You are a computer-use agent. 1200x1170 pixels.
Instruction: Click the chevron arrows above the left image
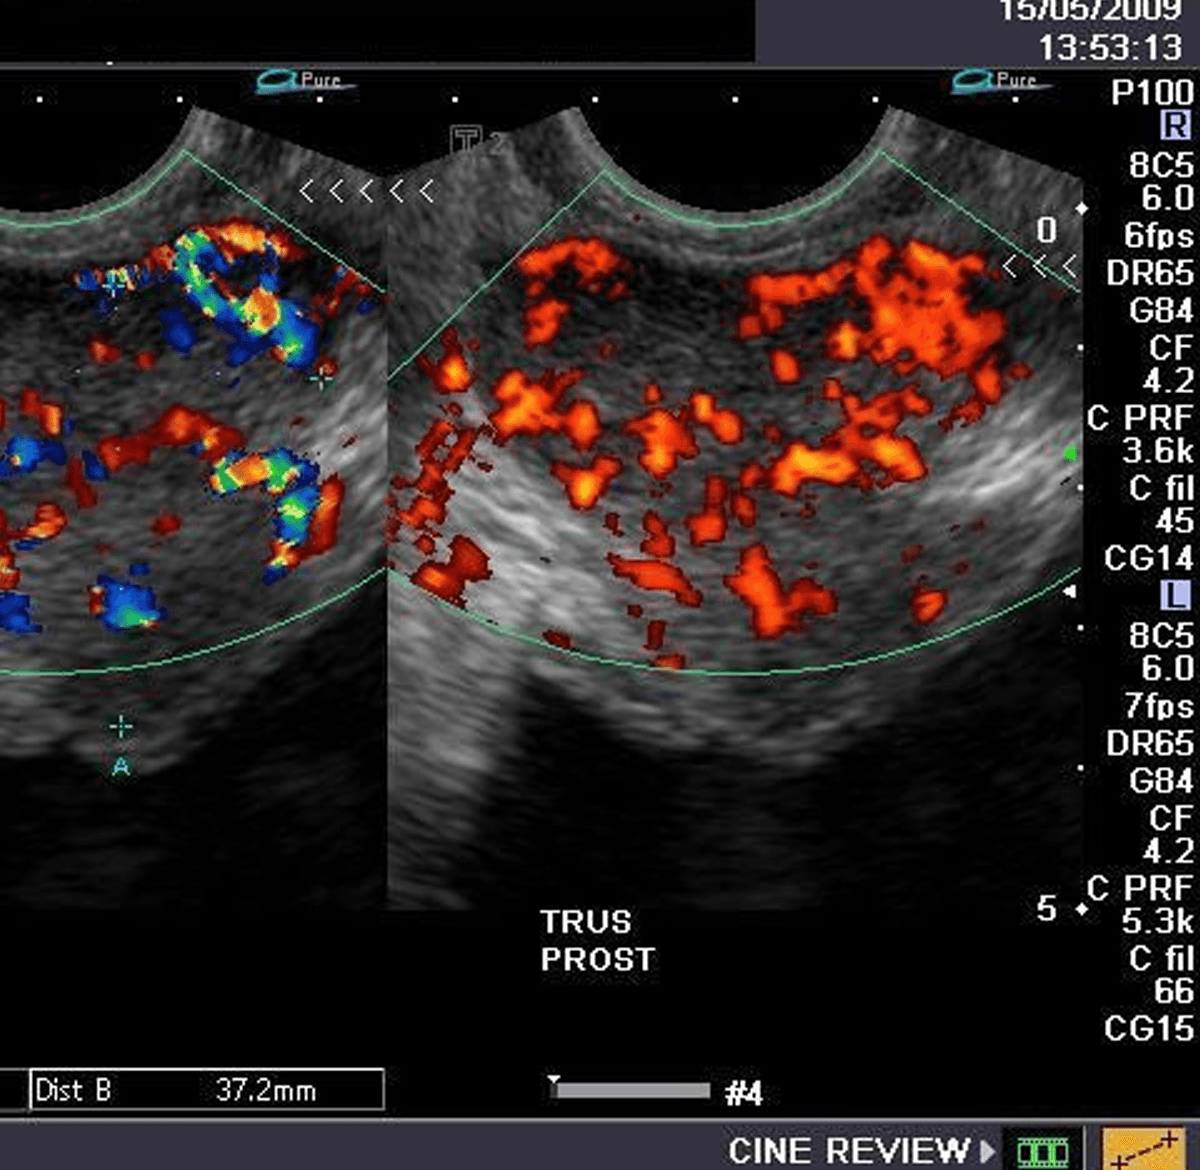[365, 189]
